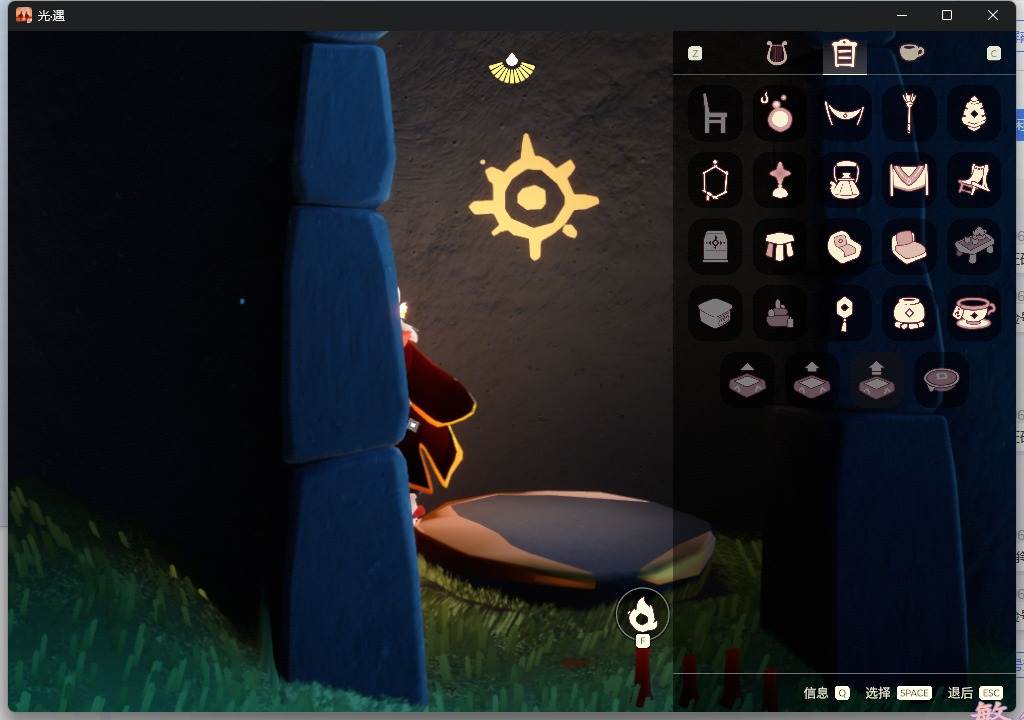The image size is (1024, 720).
Task: Pick the round low table prop
Action: pyautogui.click(x=941, y=380)
